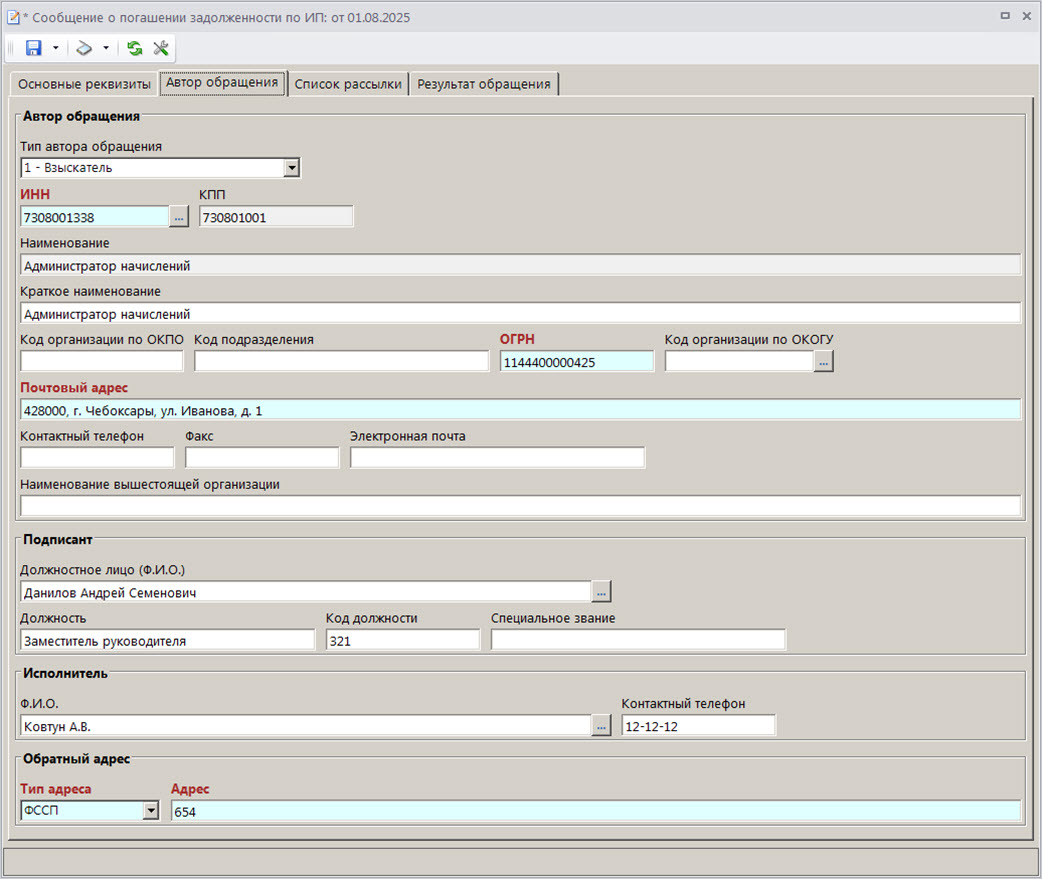Viewport: 1042px width, 879px height.
Task: Click the Почтовый адрес input field
Action: click(520, 410)
